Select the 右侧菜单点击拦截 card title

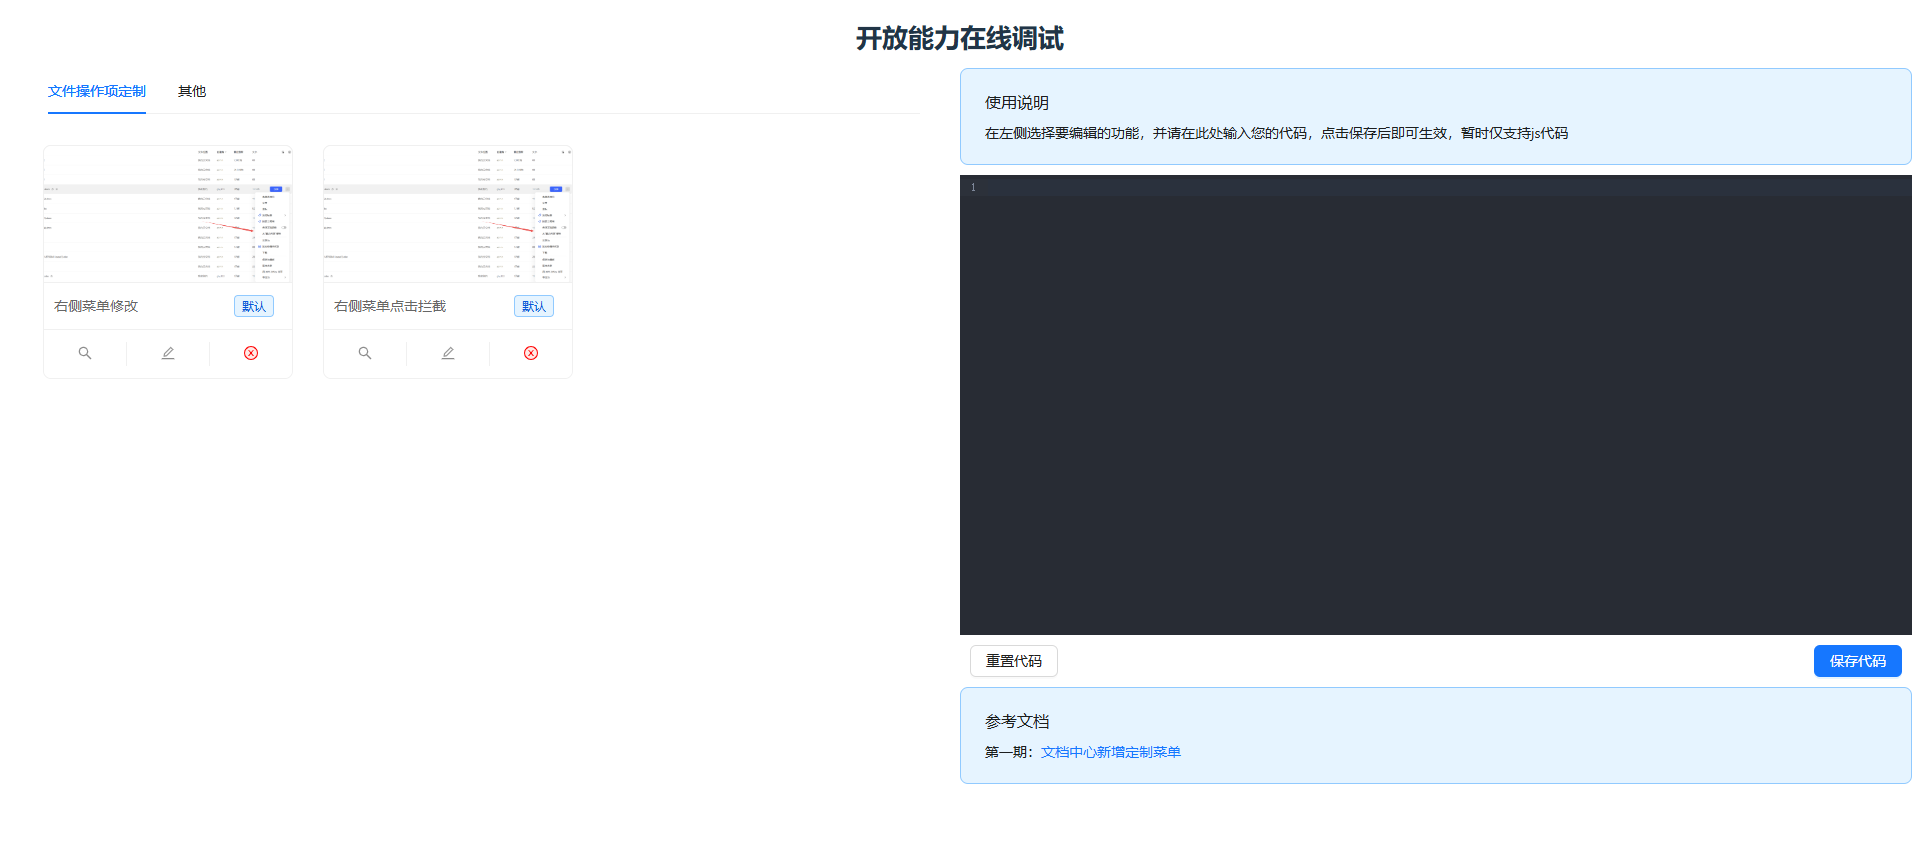[390, 306]
